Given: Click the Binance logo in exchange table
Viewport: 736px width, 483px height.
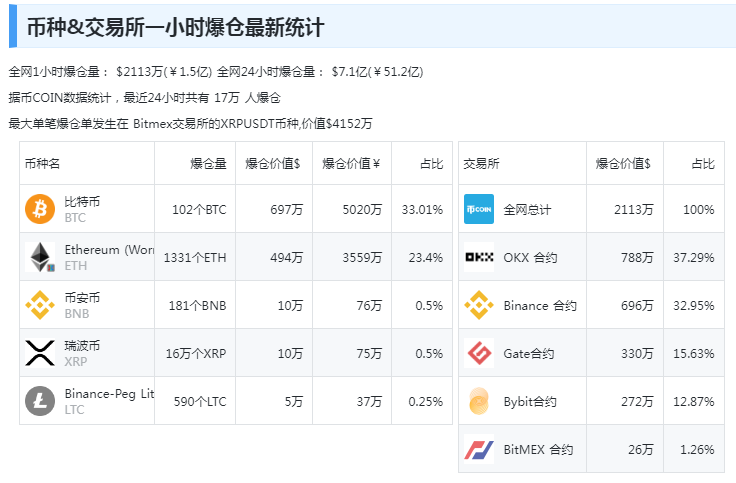Looking at the screenshot, I should pyautogui.click(x=479, y=305).
